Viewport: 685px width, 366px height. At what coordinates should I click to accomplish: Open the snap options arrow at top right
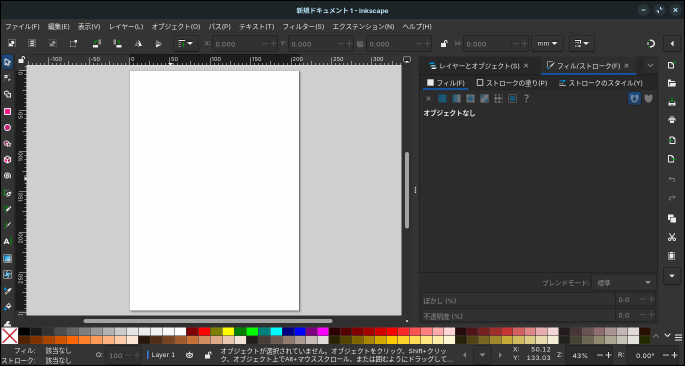tap(672, 44)
